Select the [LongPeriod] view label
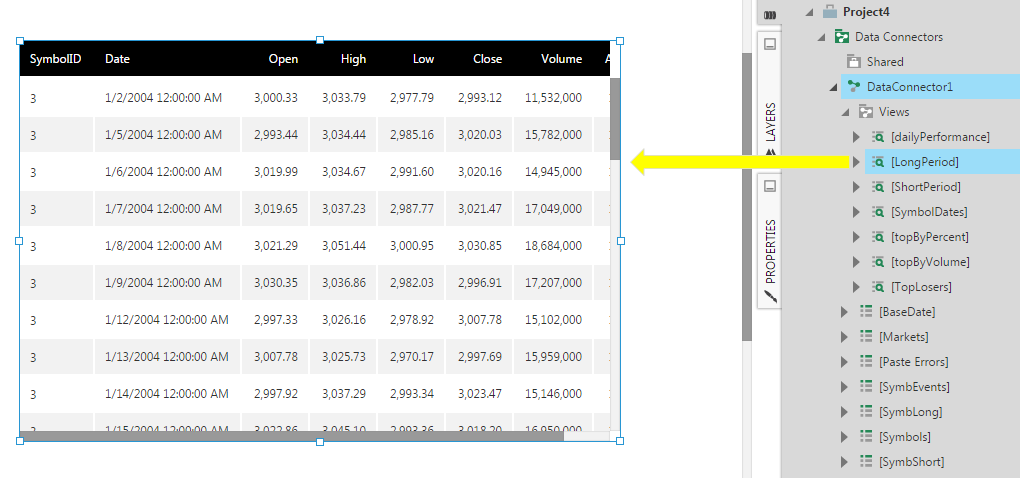This screenshot has height=478, width=1020. (x=924, y=162)
